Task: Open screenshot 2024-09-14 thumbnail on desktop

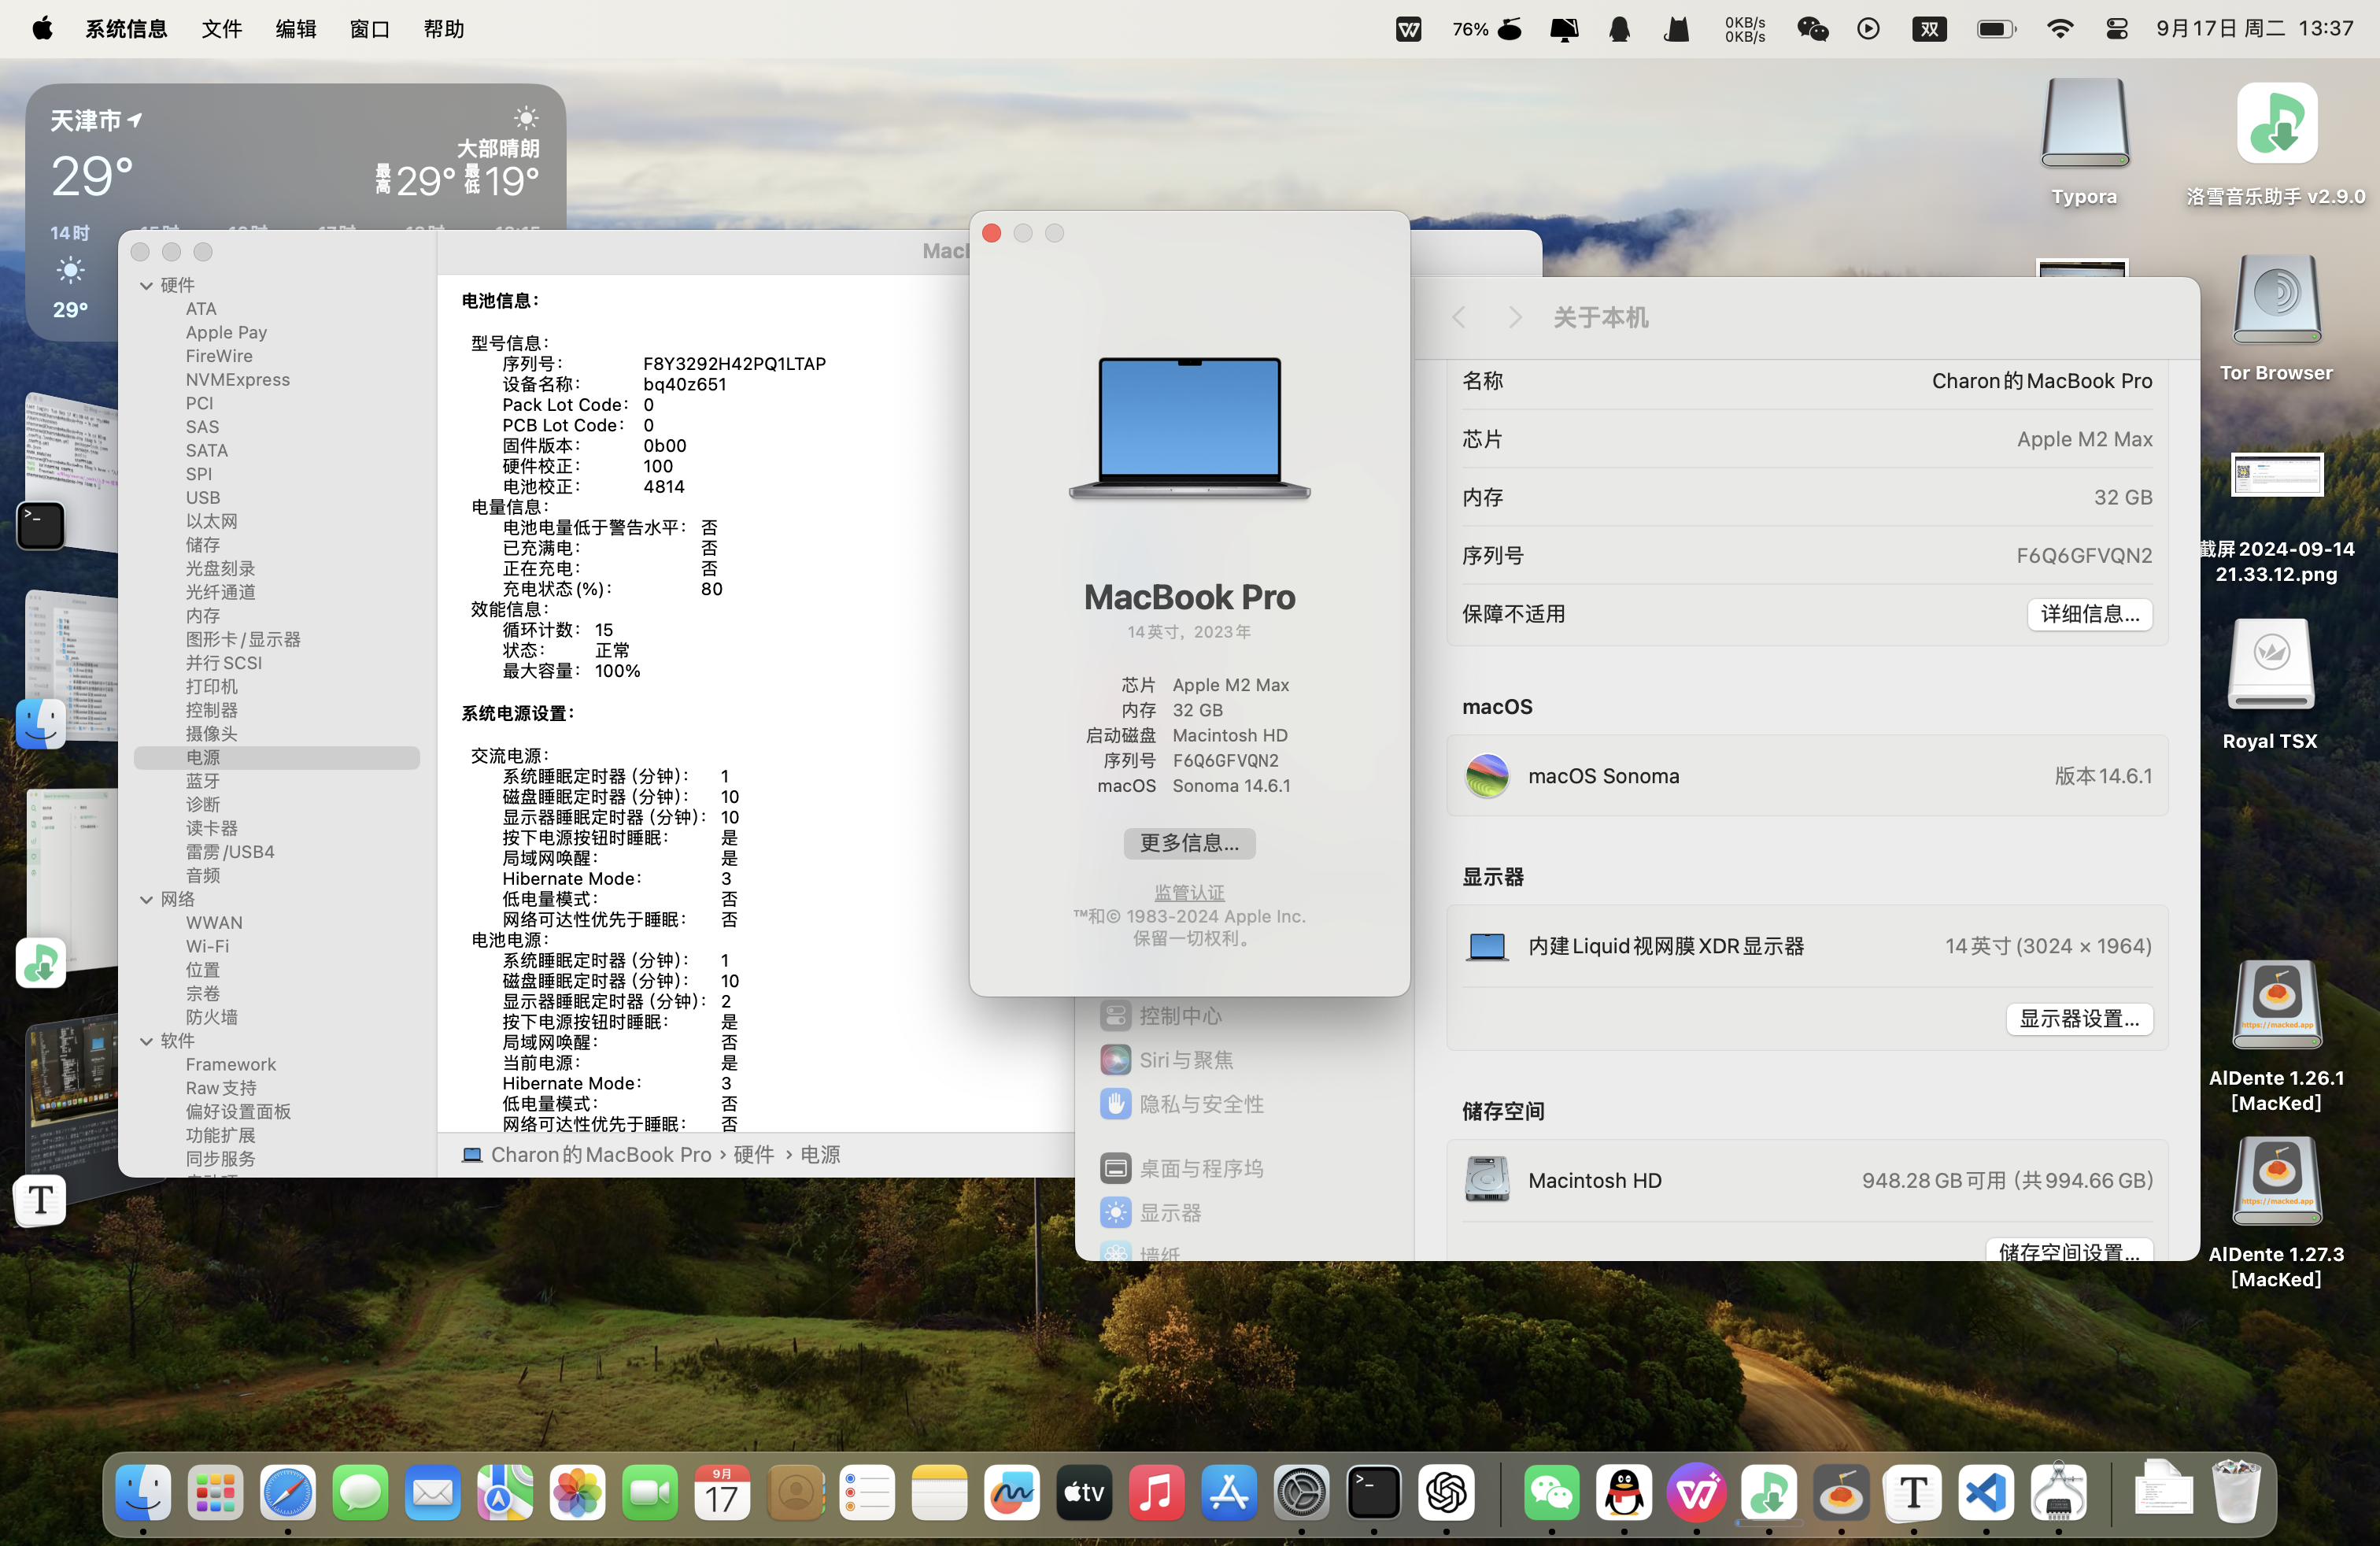Action: pyautogui.click(x=2276, y=476)
